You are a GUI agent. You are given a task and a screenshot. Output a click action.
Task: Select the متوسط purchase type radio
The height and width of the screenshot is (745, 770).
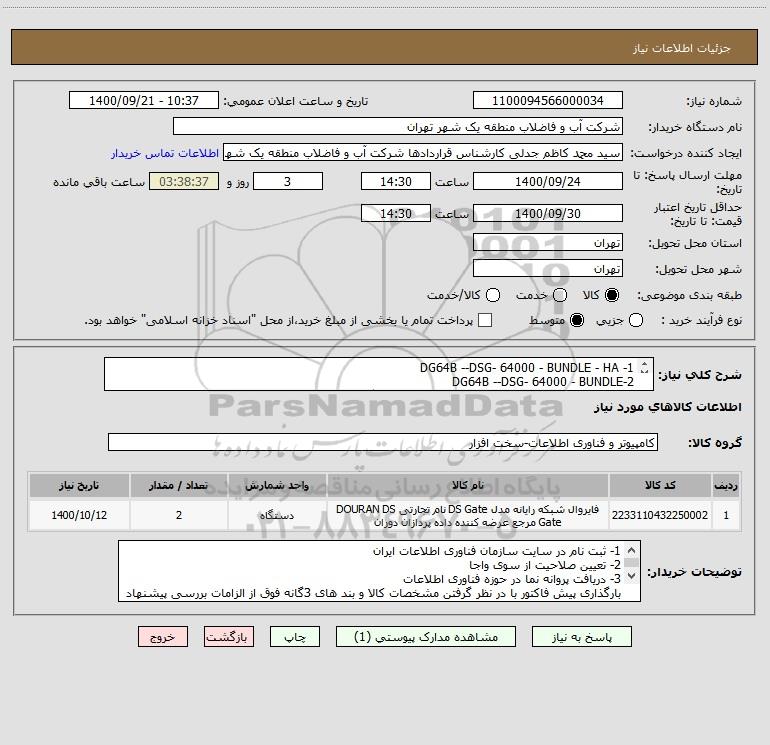(577, 320)
